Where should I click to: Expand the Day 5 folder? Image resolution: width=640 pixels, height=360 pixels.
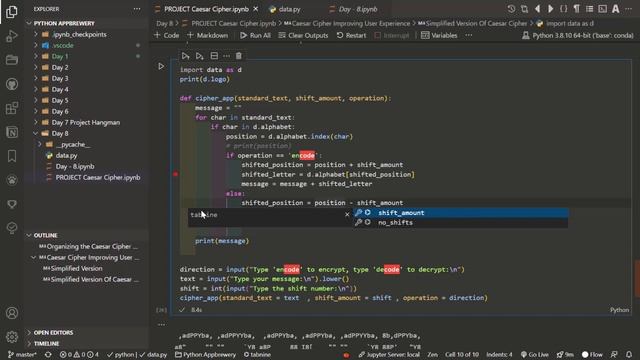(60, 100)
